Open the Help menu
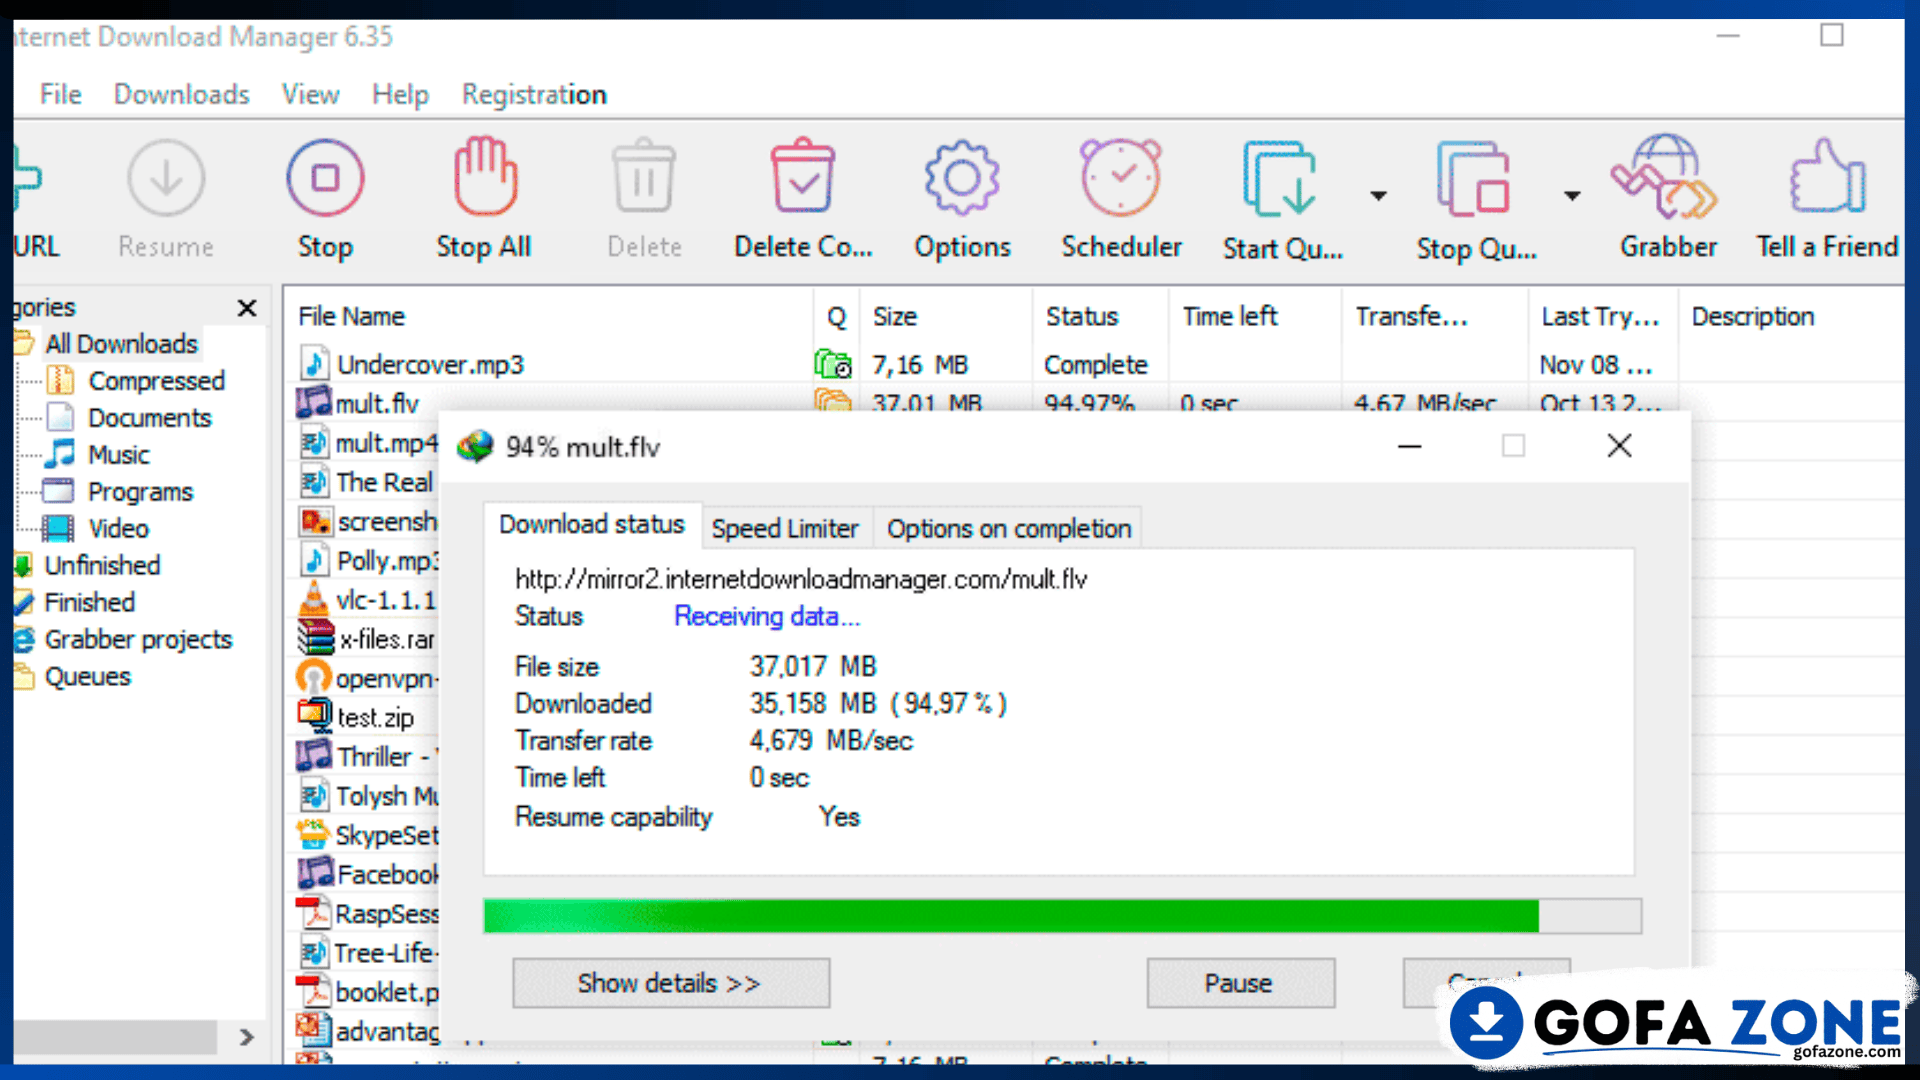1920x1080 pixels. click(400, 94)
